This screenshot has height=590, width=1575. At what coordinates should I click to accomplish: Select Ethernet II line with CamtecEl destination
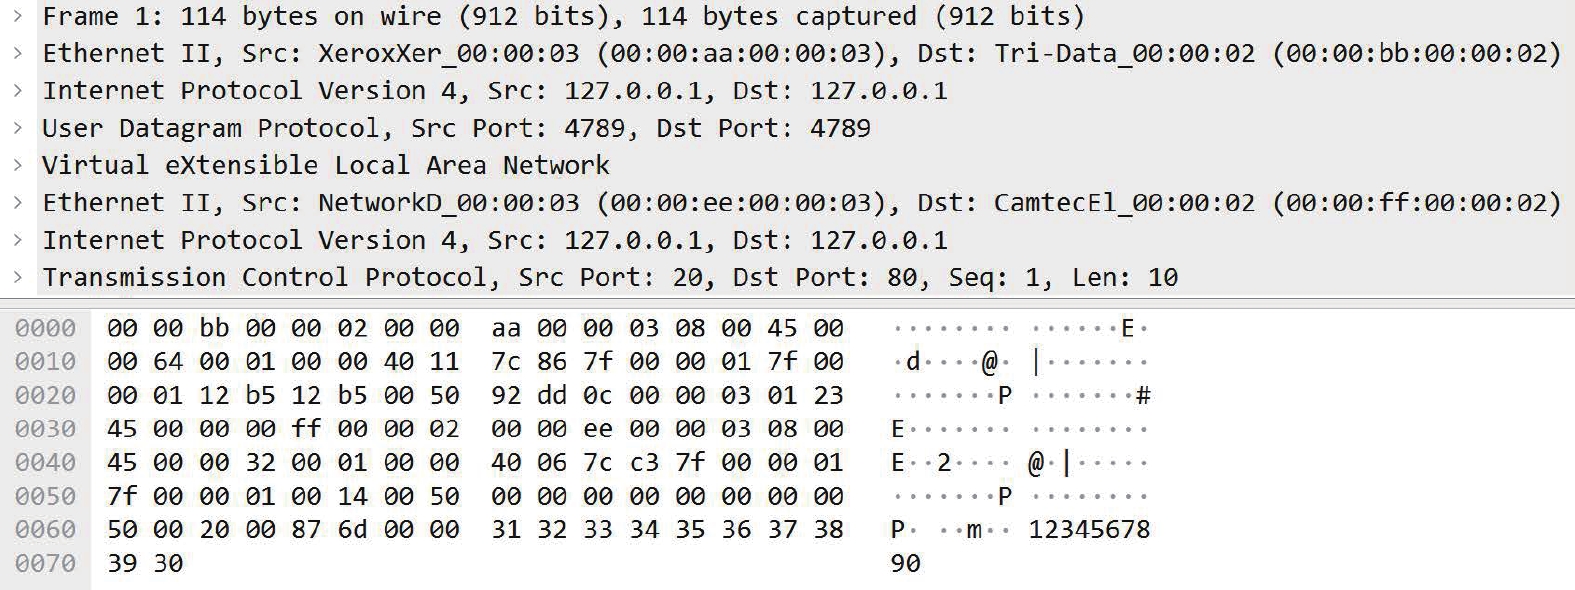(800, 203)
